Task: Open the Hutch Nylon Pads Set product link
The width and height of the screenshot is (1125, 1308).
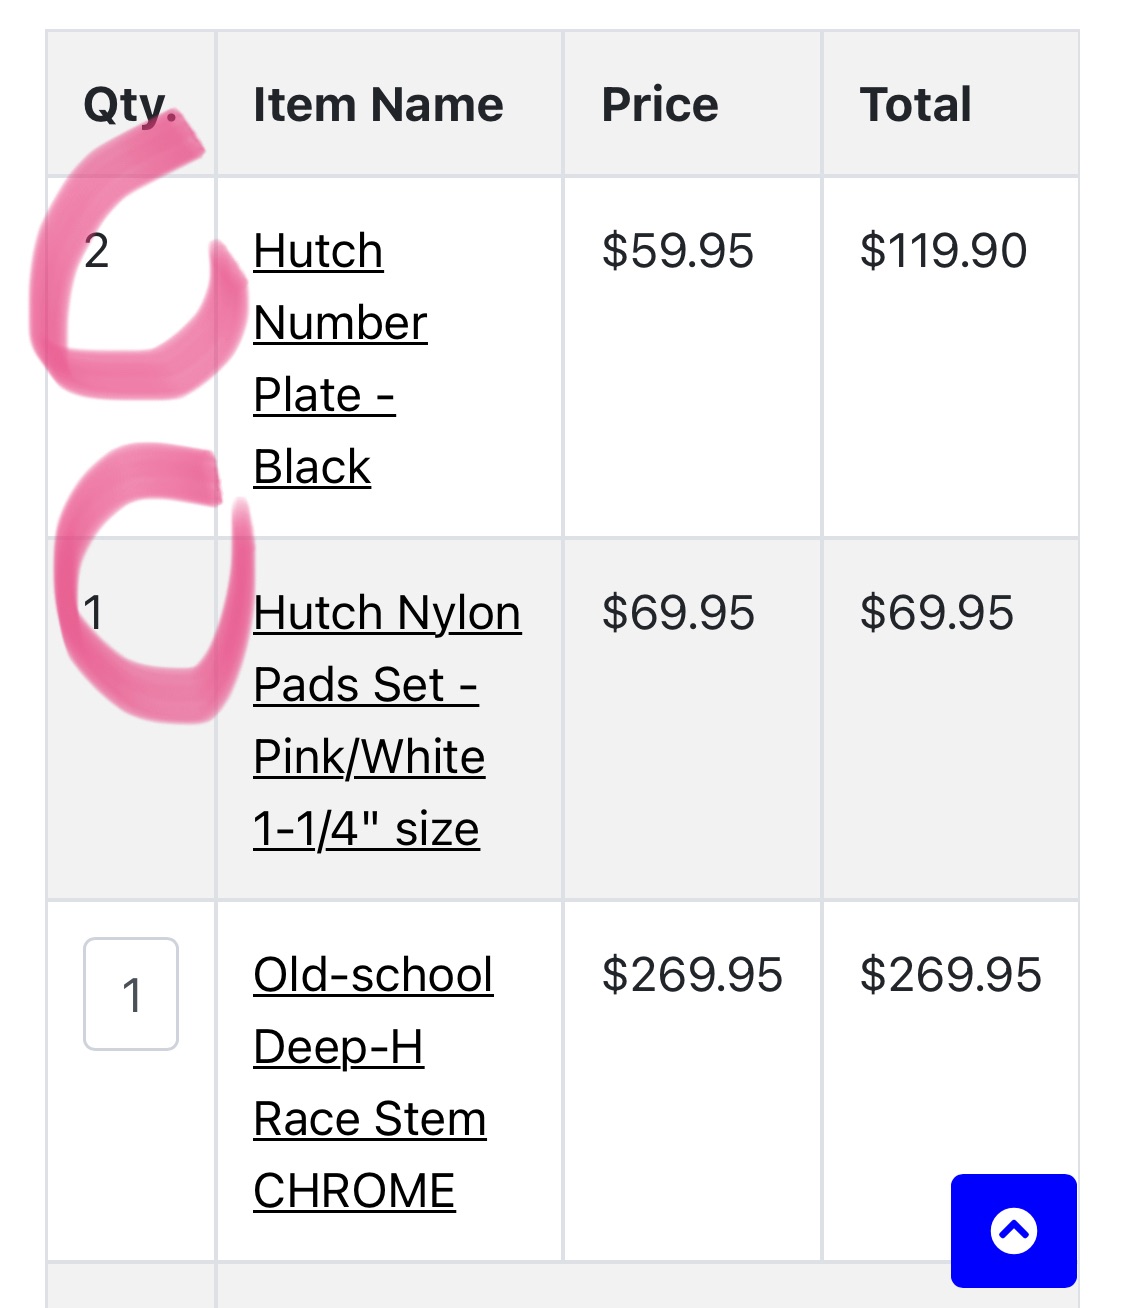Action: pos(385,720)
